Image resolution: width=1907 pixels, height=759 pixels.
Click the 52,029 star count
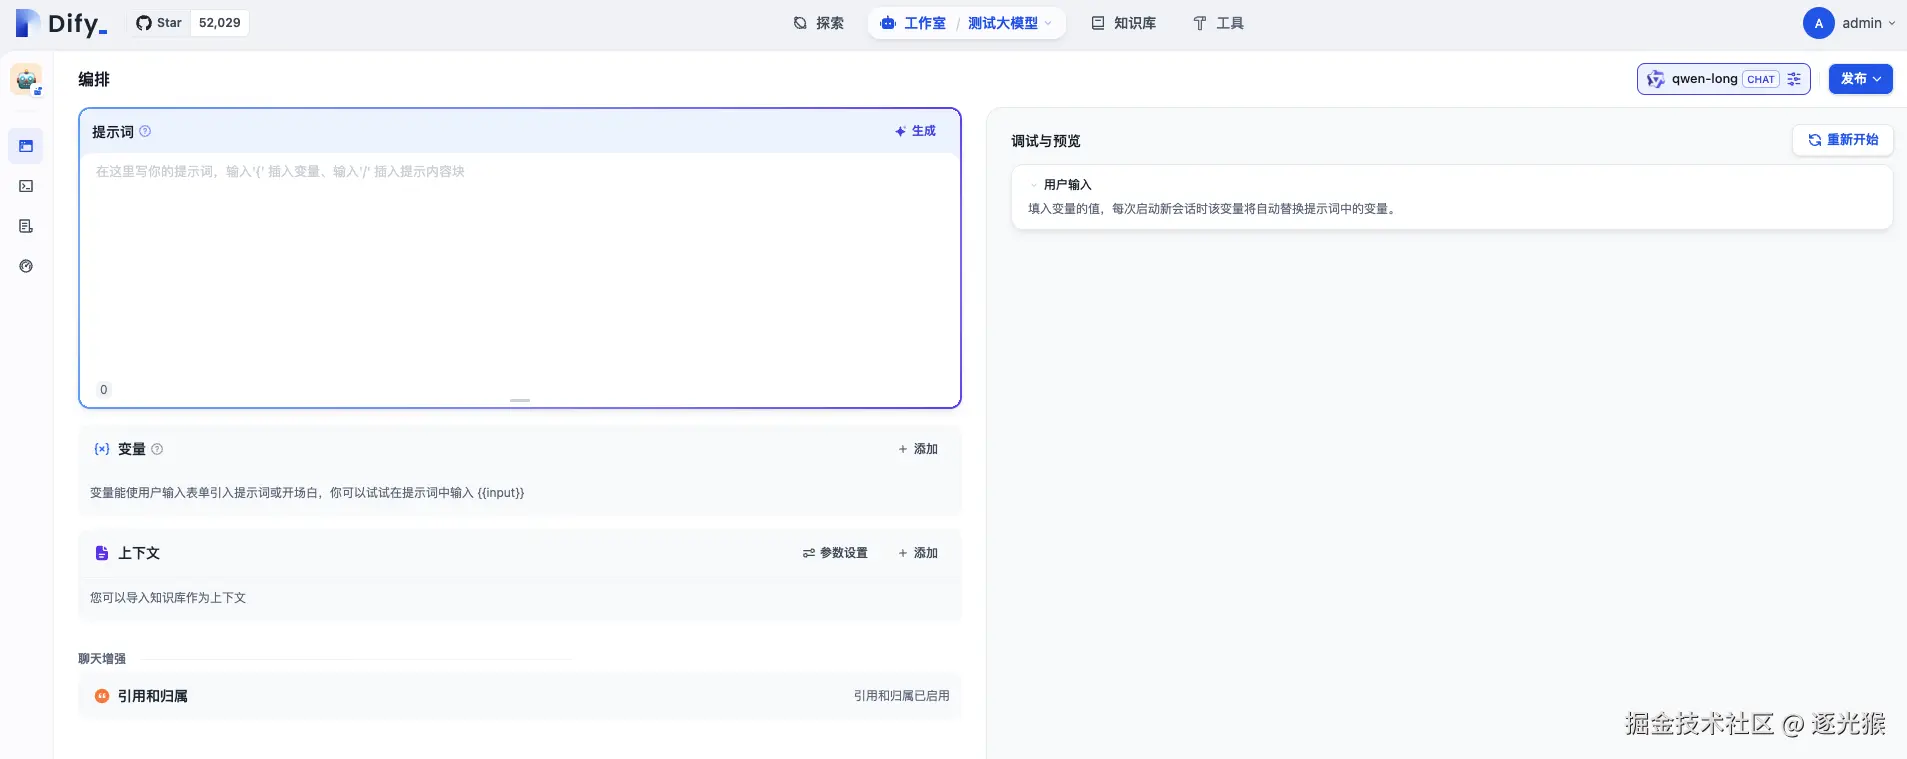pos(220,23)
